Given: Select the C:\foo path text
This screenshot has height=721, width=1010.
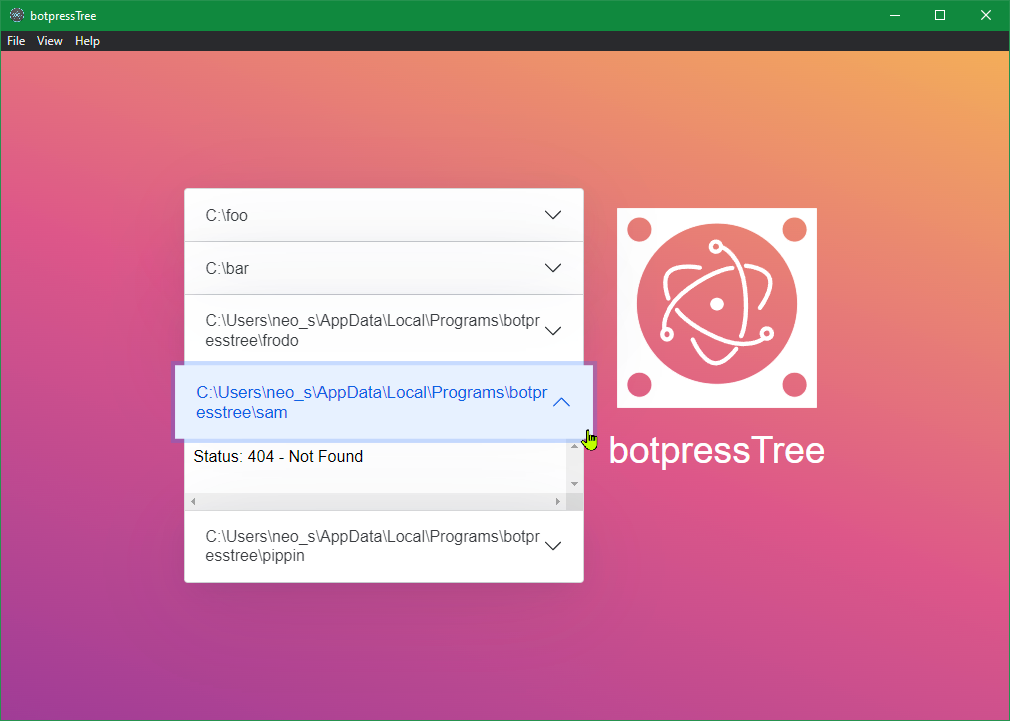Looking at the screenshot, I should [x=227, y=215].
